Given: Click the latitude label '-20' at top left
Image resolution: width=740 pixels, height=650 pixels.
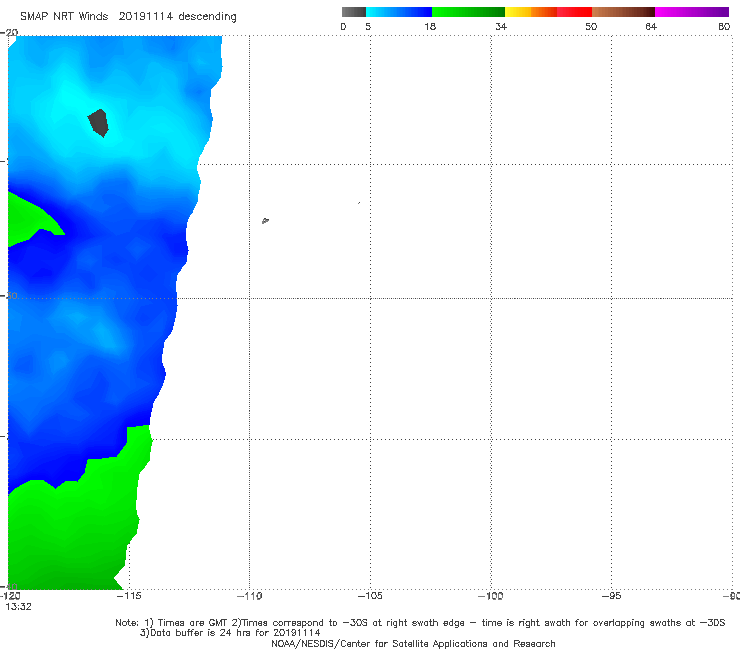Looking at the screenshot, I should click(9, 32).
